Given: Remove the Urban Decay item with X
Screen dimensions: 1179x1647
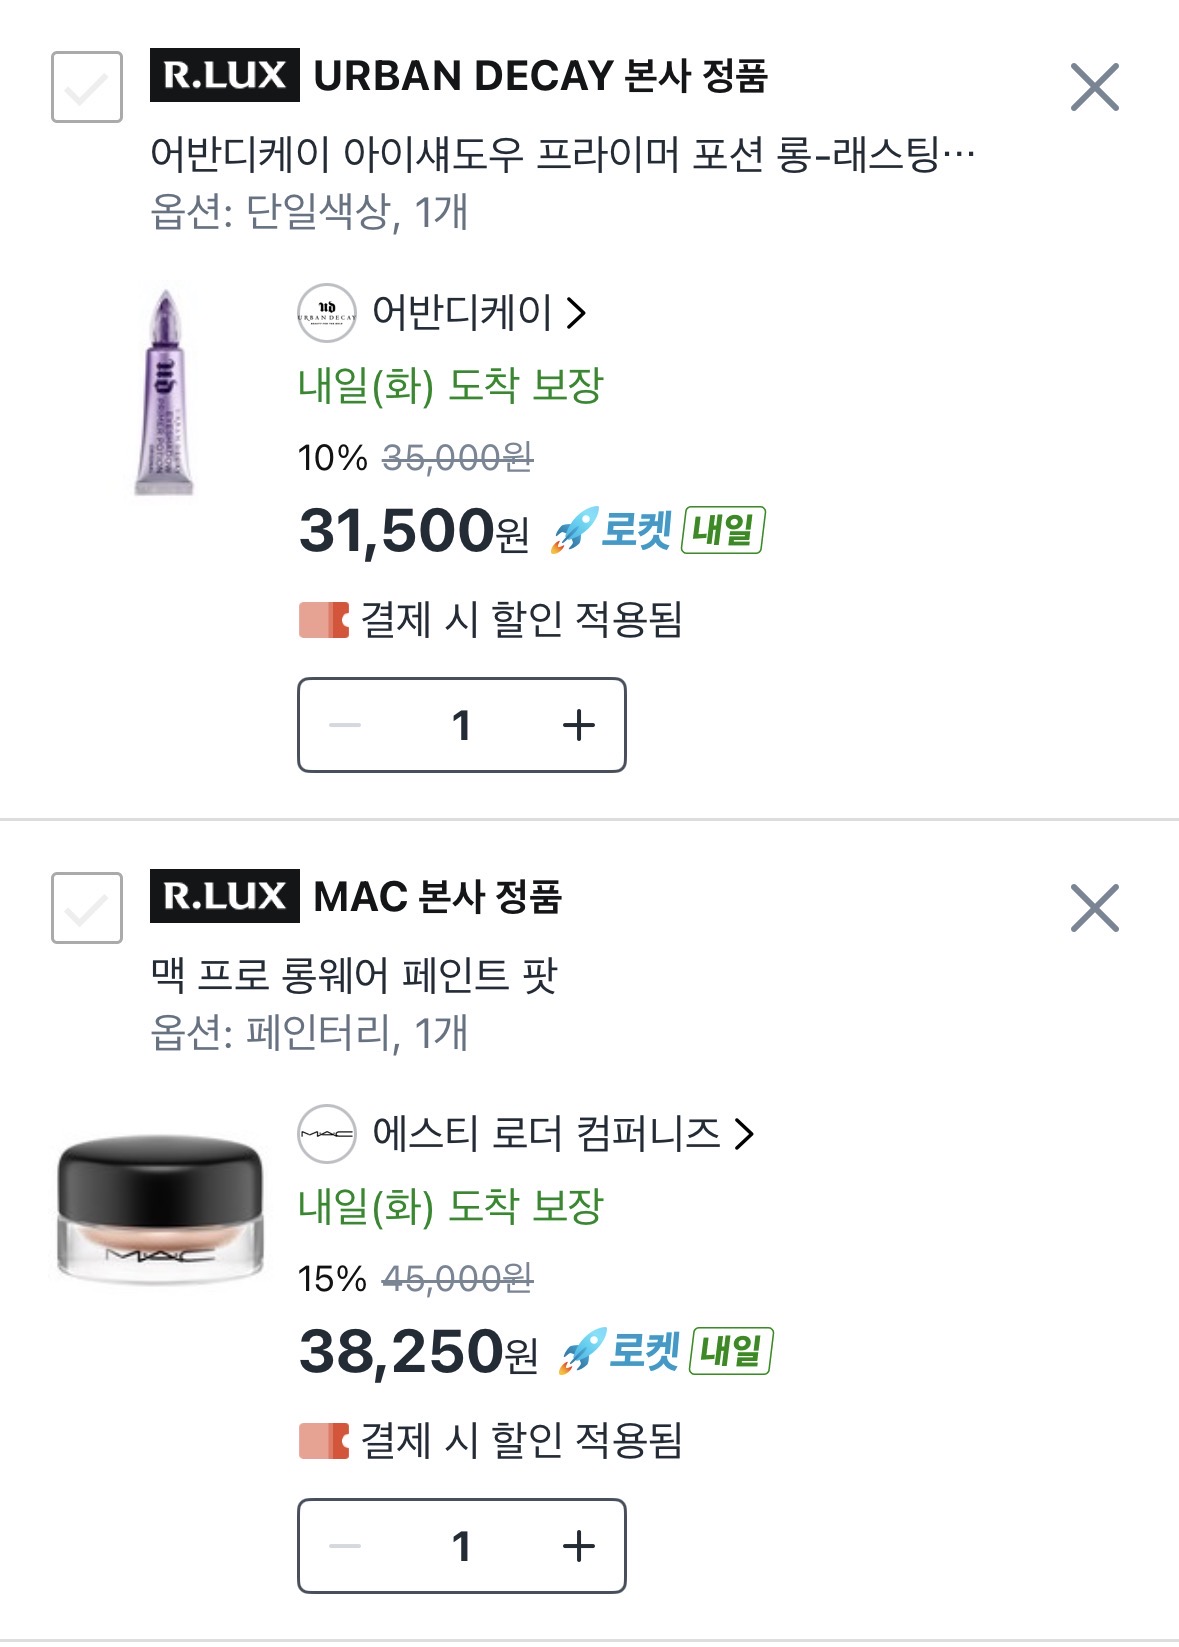Looking at the screenshot, I should point(1094,87).
